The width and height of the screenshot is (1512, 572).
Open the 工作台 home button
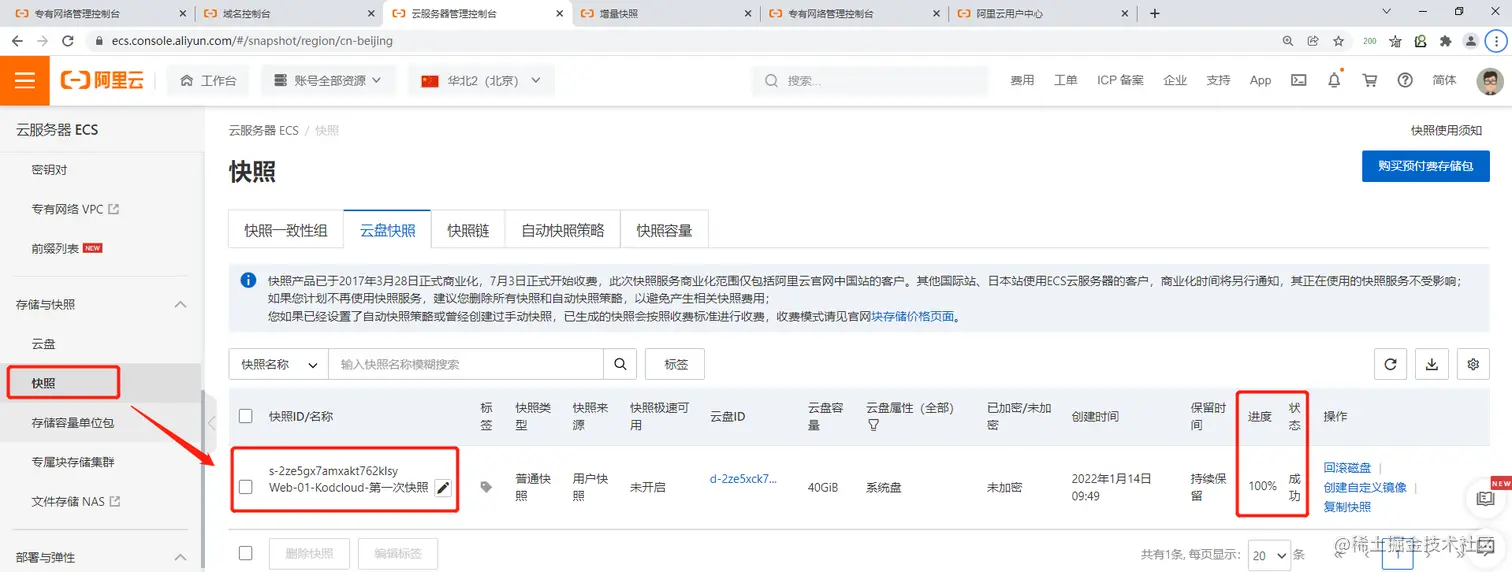tap(208, 81)
